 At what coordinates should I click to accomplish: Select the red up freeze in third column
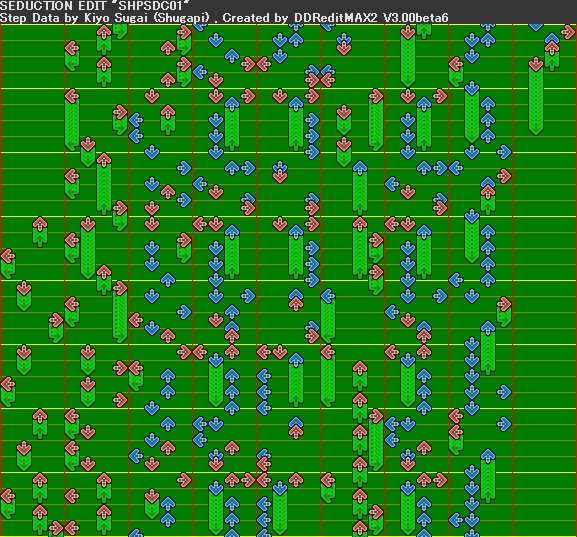click(168, 120)
